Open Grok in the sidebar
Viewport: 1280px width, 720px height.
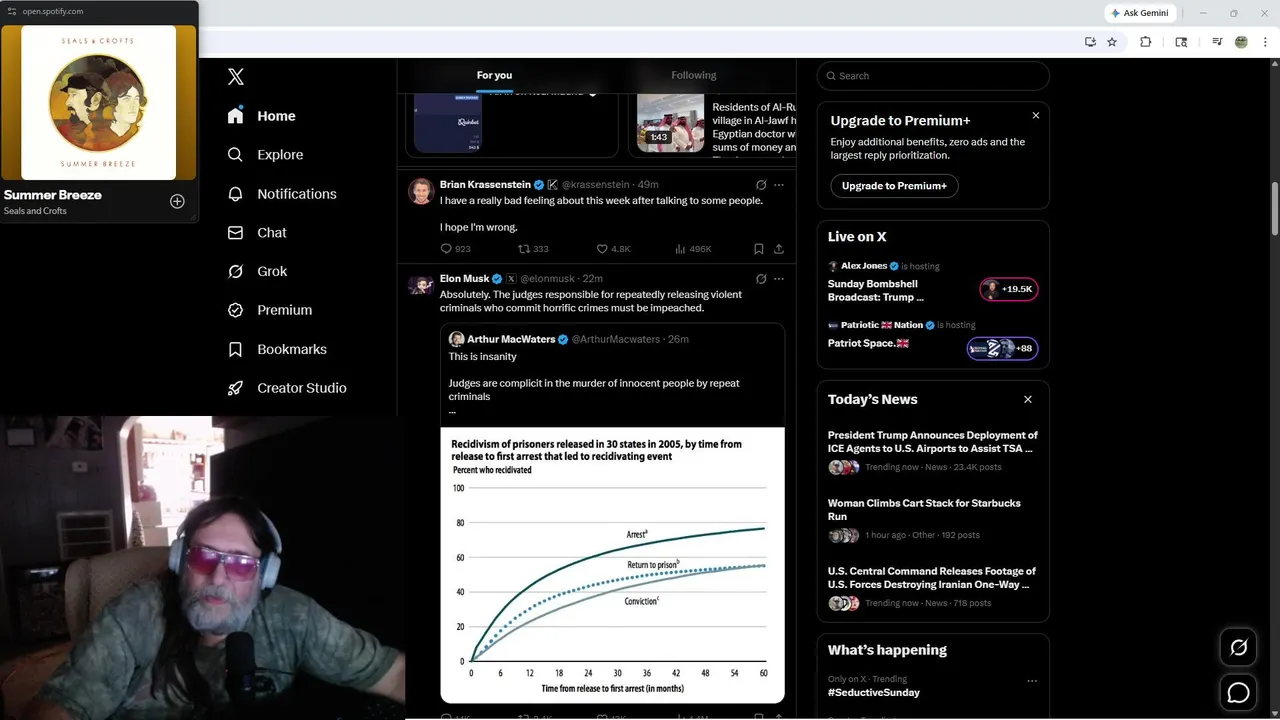(x=257, y=271)
